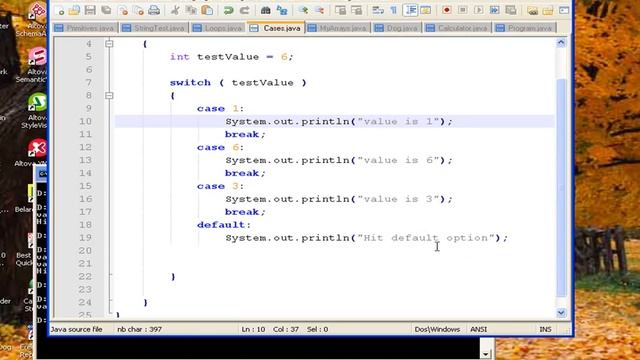Select the Cases.java tab
Image resolution: width=640 pixels, height=360 pixels.
tap(276, 28)
